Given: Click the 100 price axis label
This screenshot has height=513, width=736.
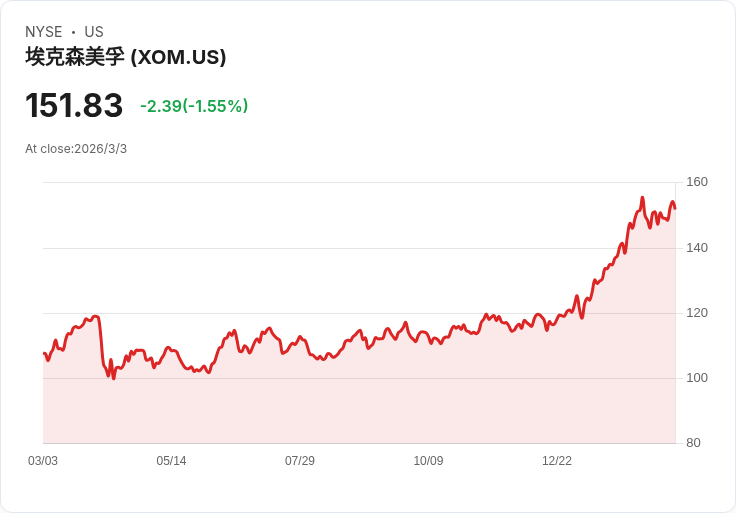Looking at the screenshot, I should (697, 378).
